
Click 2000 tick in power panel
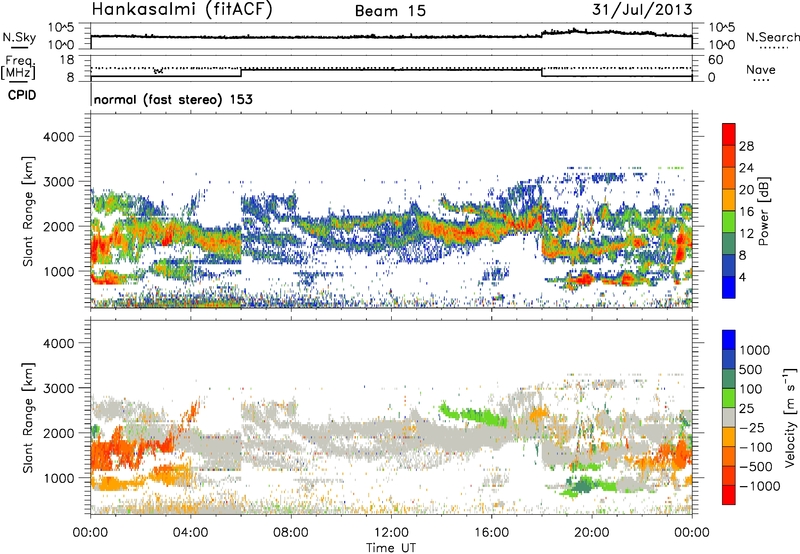[58, 226]
